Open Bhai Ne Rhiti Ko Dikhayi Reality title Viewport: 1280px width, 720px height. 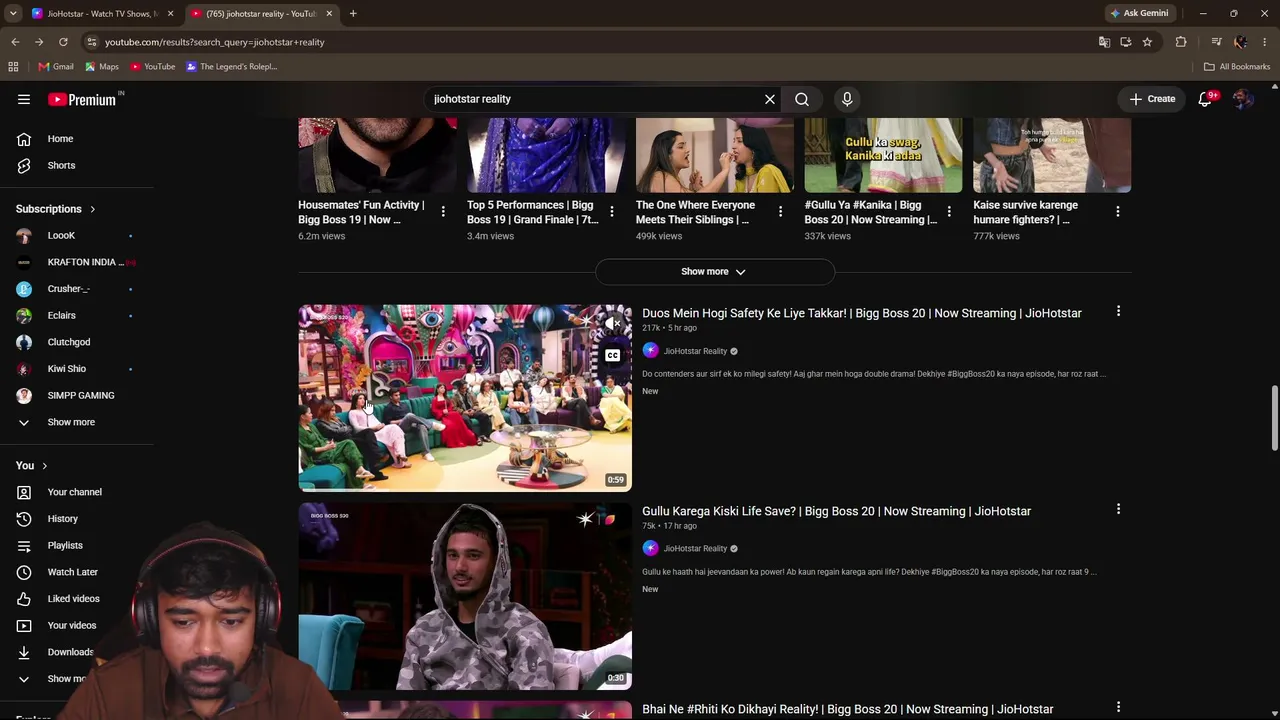click(x=848, y=709)
